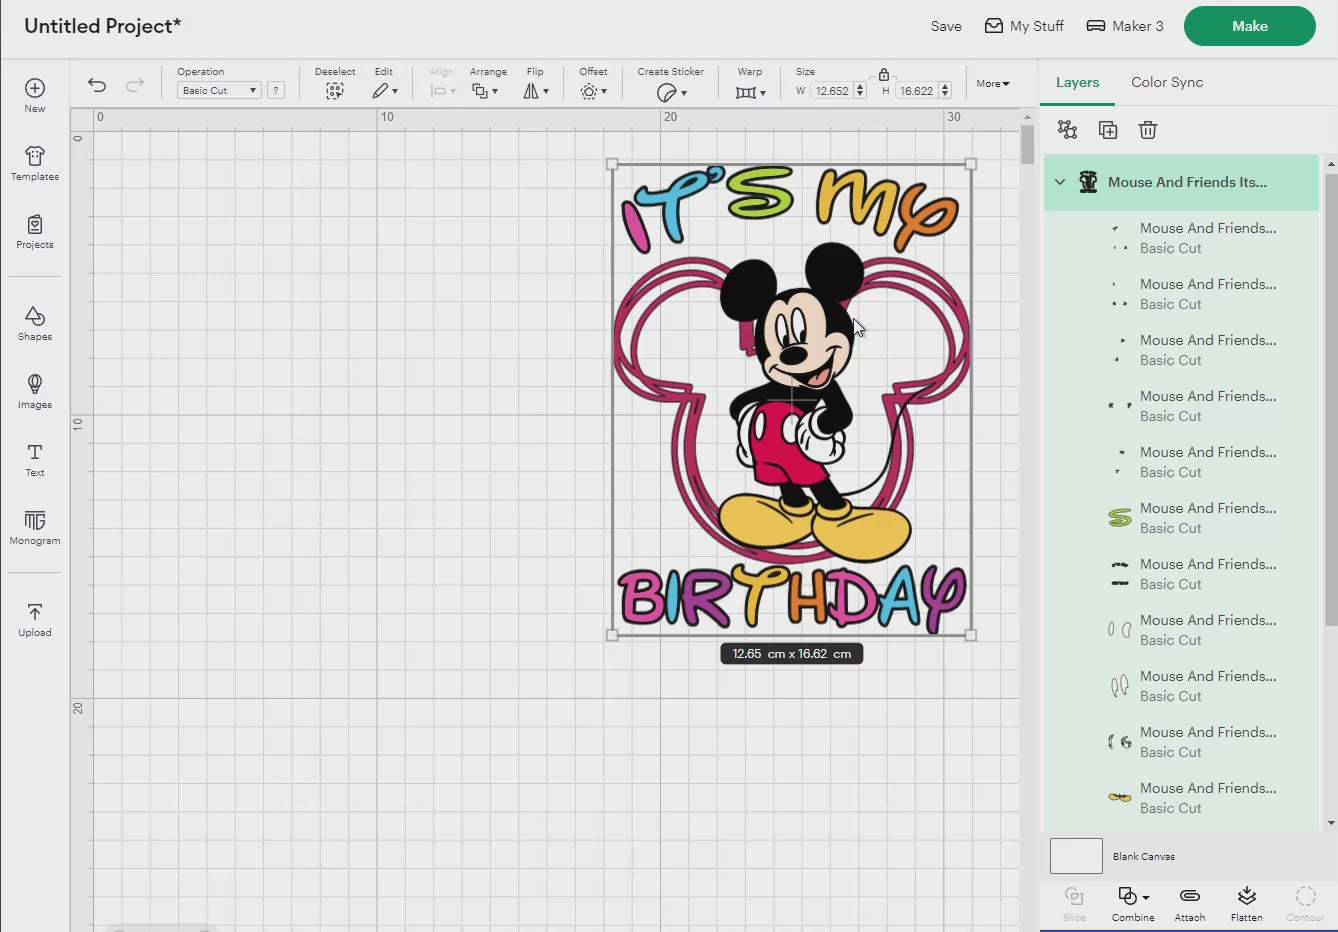Click the Operation help question mark
This screenshot has height=932, width=1338.
(x=276, y=90)
